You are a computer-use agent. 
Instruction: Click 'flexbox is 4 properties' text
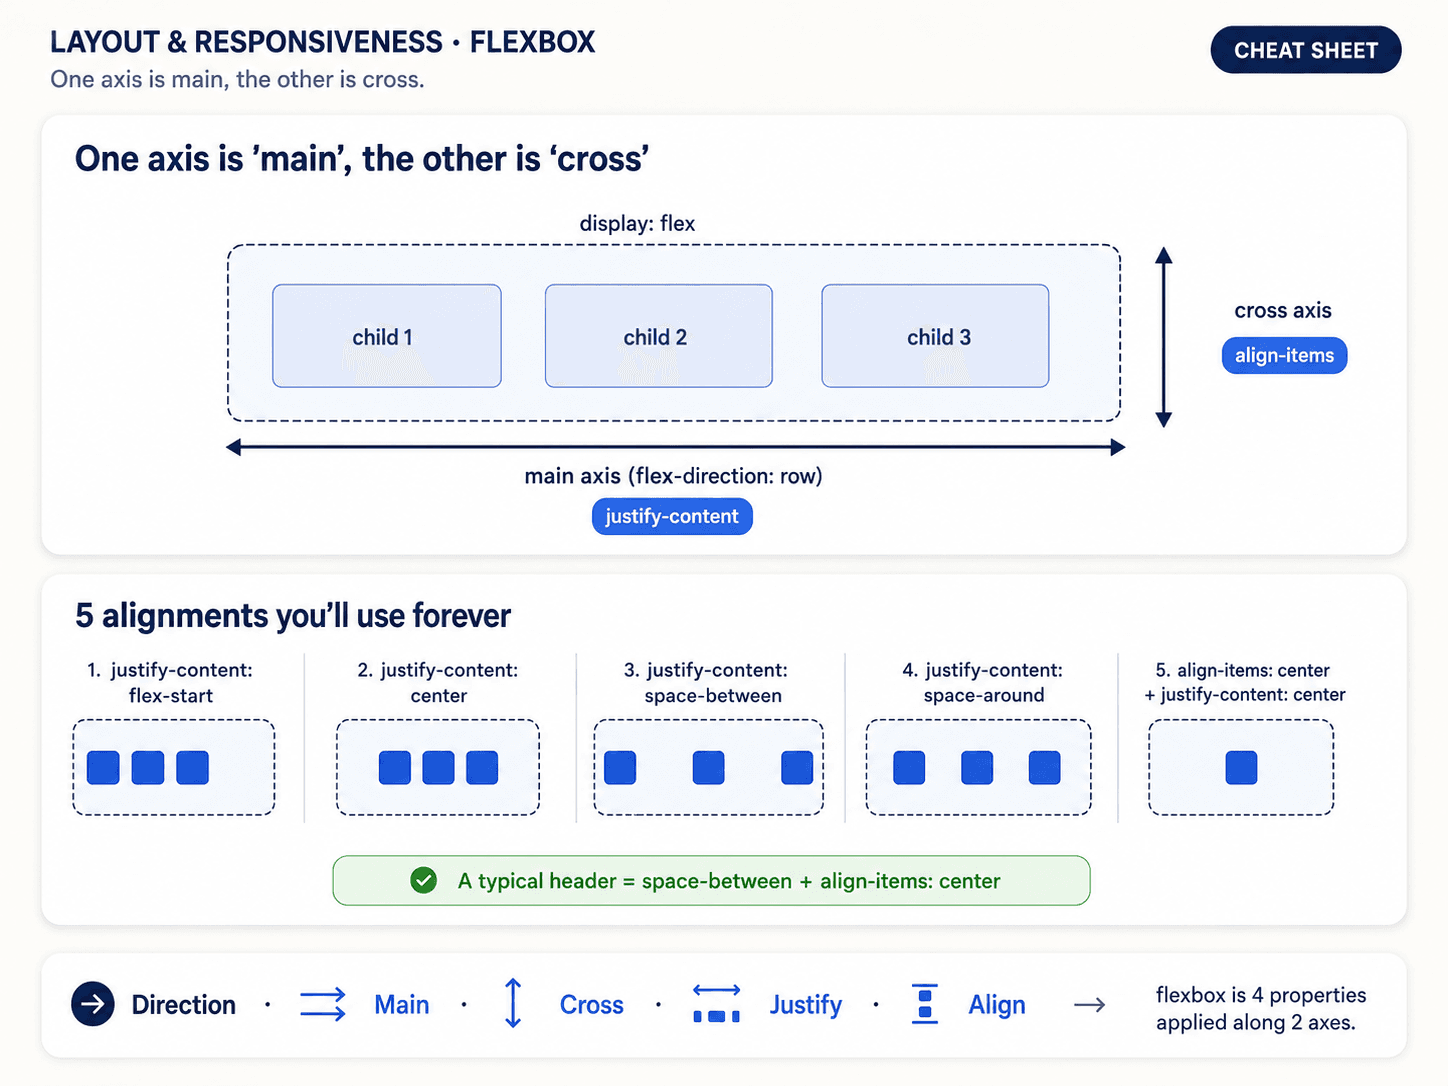tap(1261, 1008)
